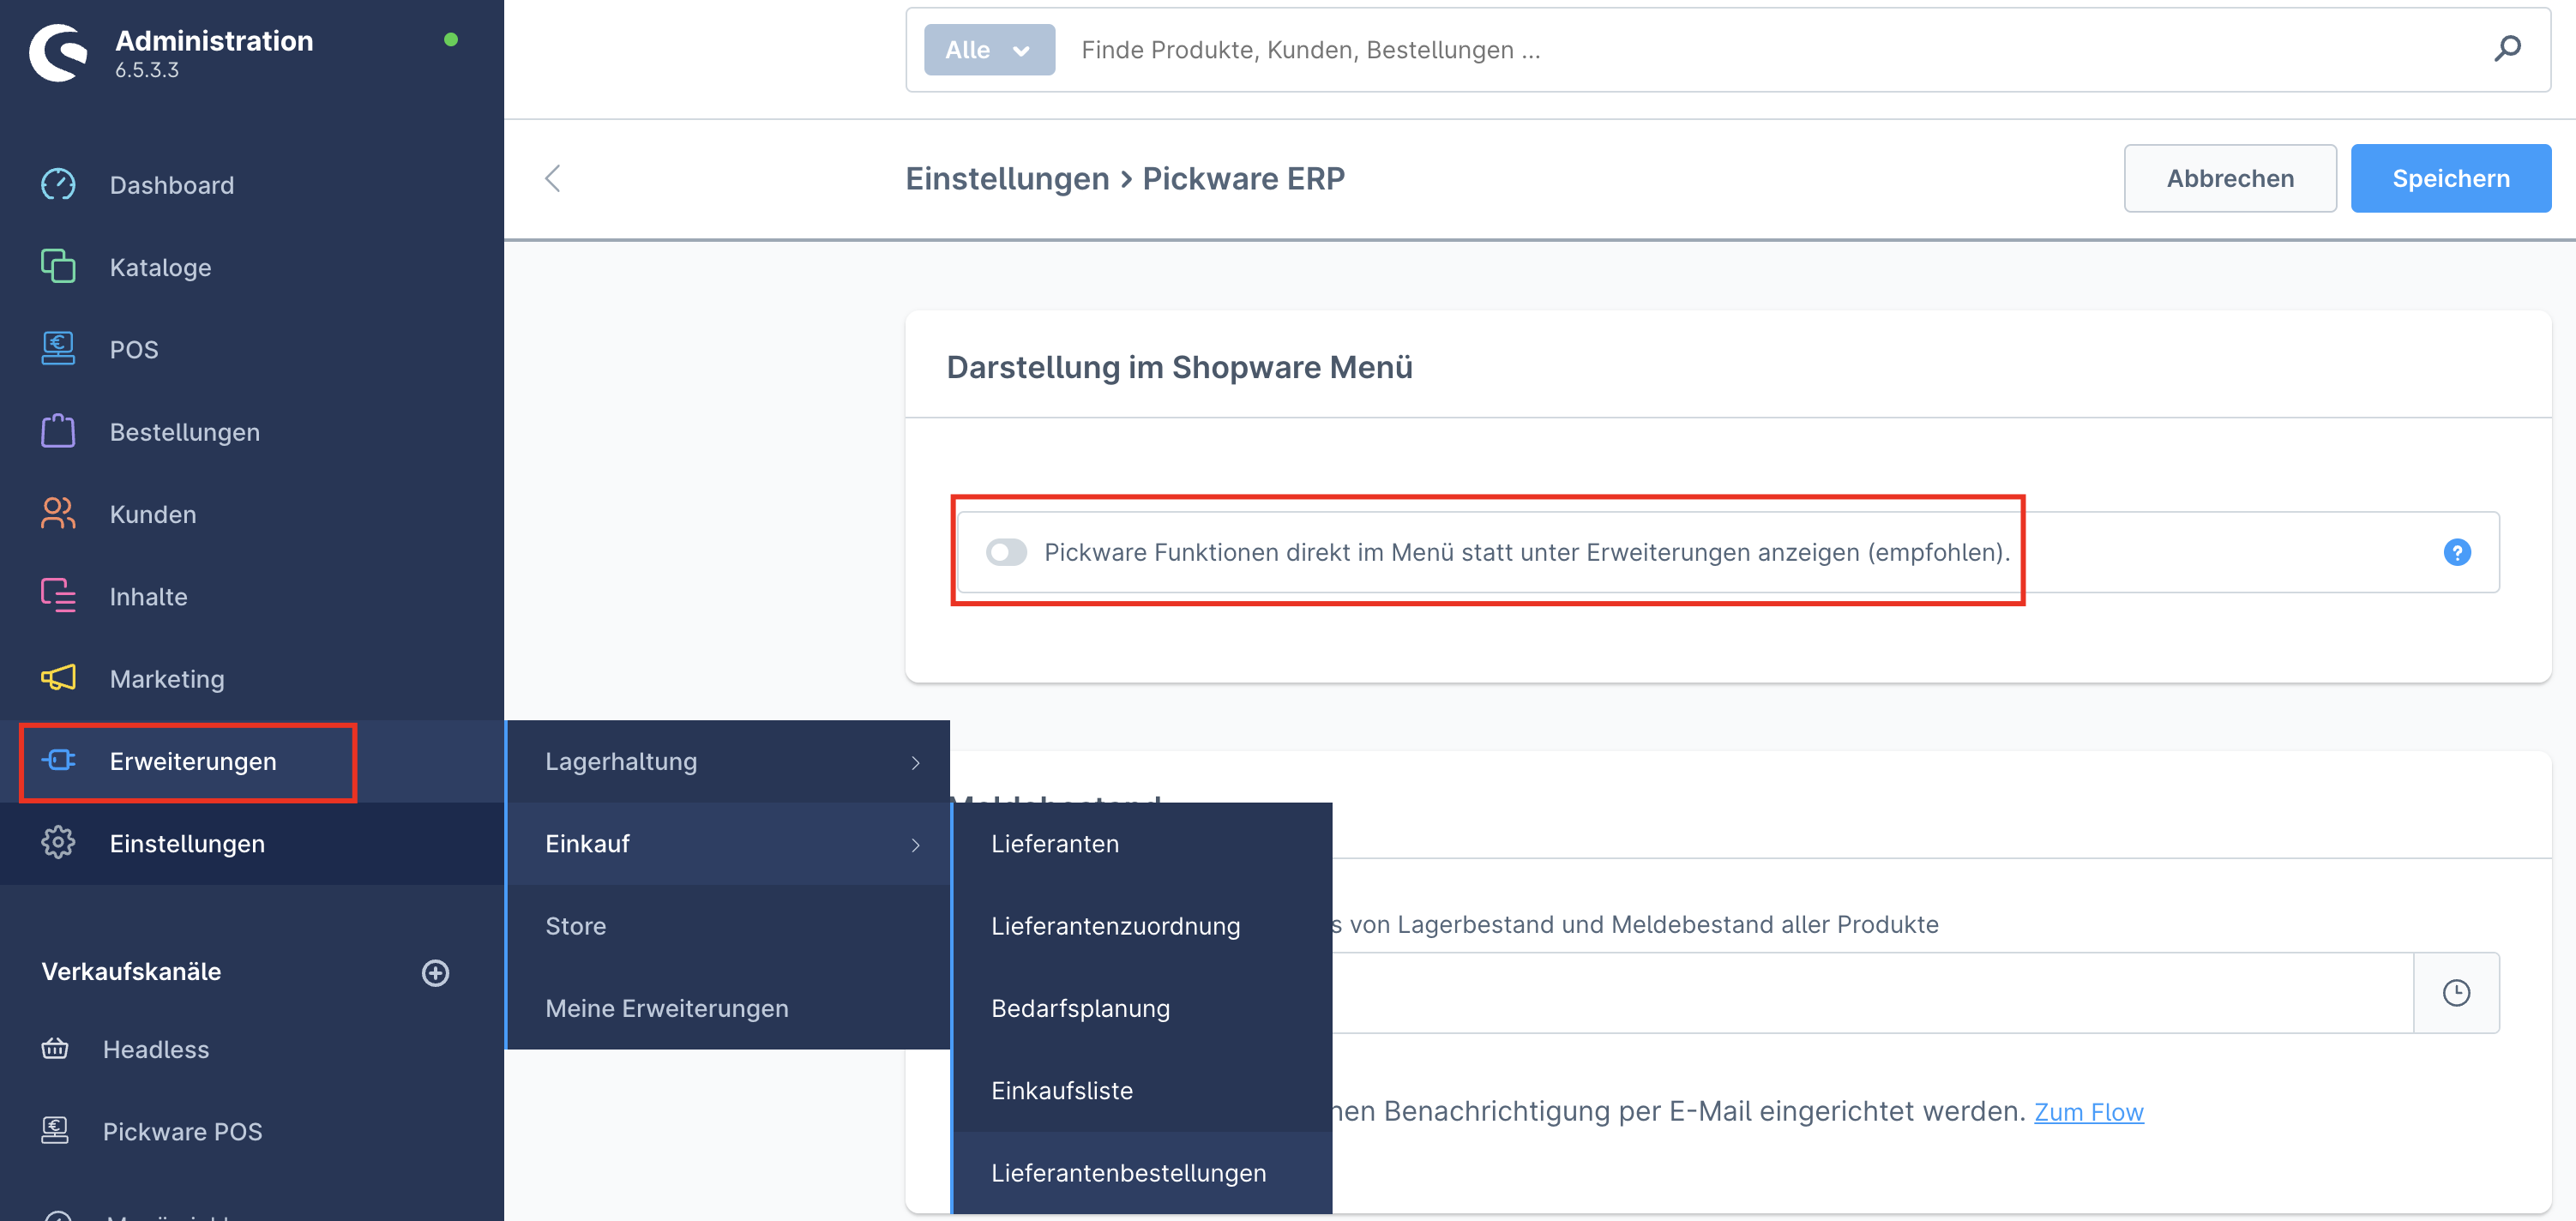Toggle Pickware Funktionen direkt im Menü switch
Screen dimensions: 2576x1221
pyautogui.click(x=1006, y=552)
